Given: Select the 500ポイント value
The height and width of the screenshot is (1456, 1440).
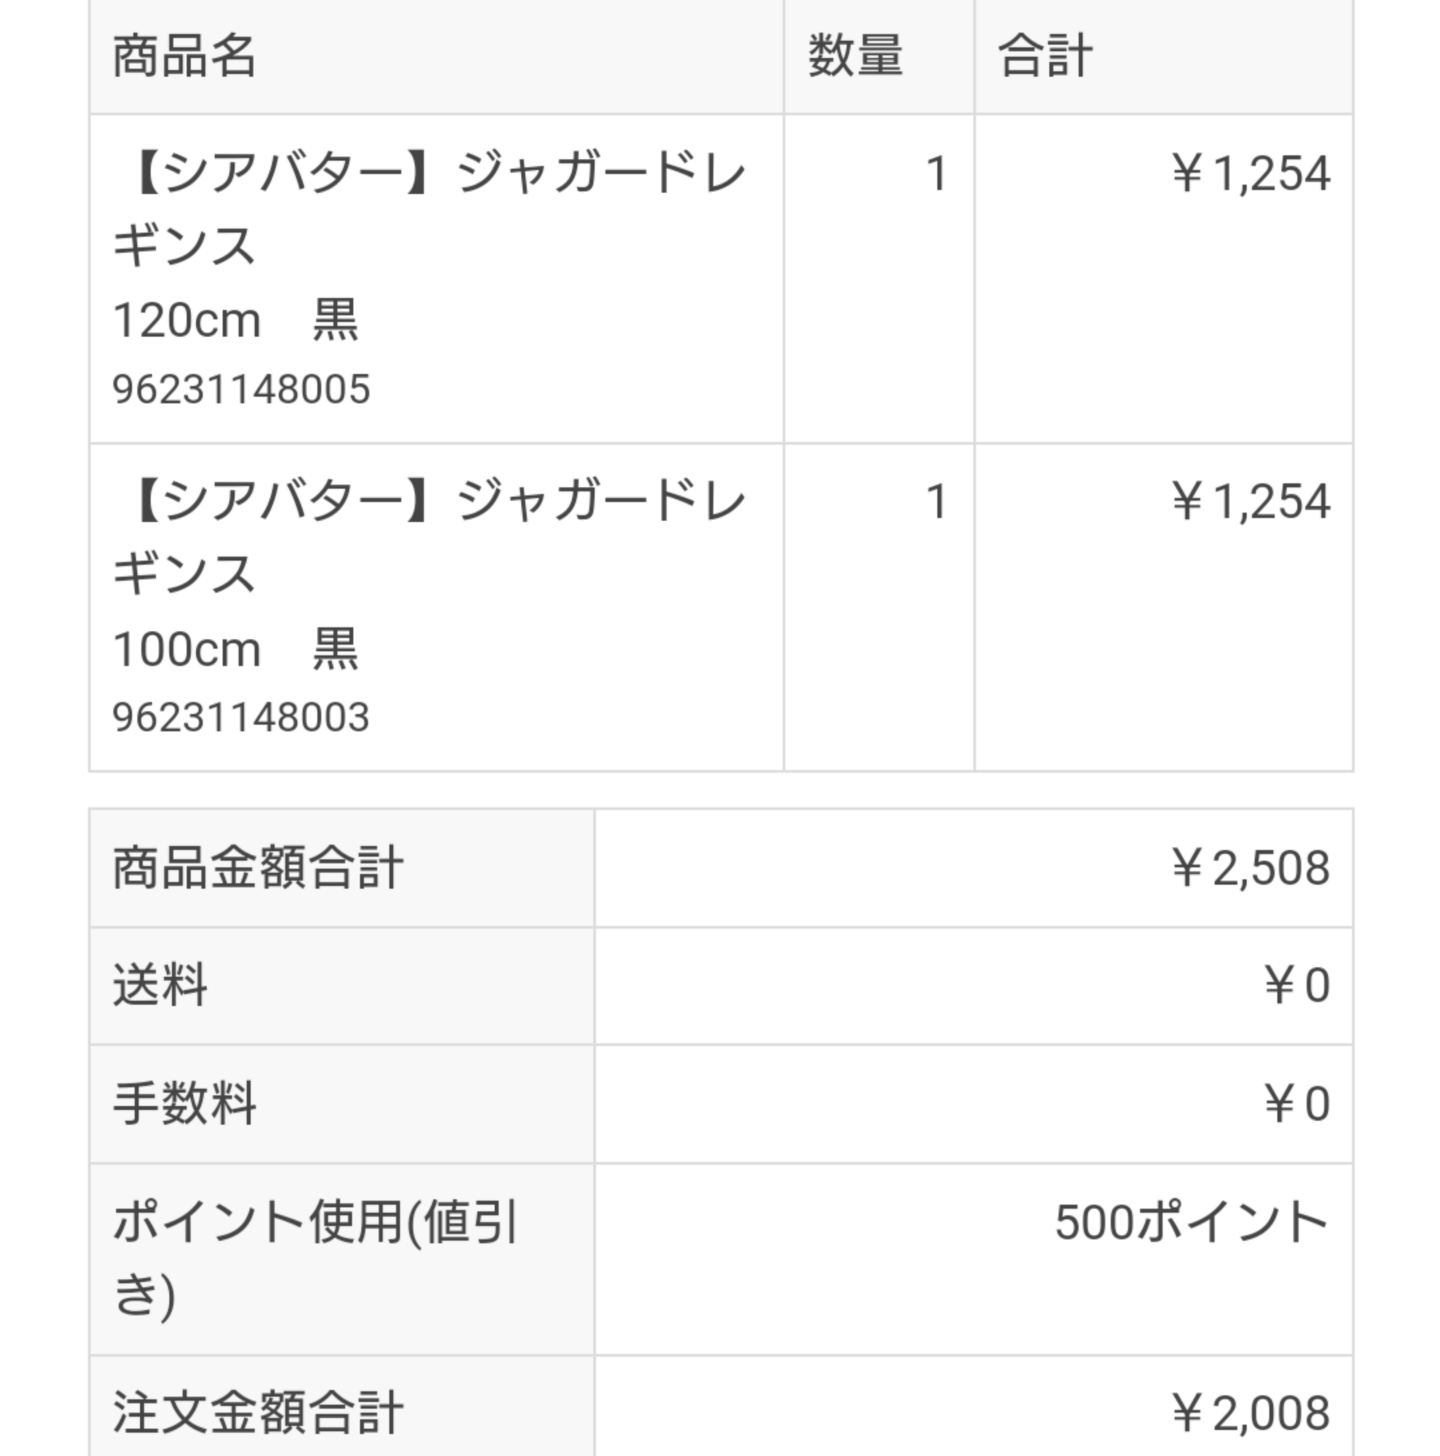Looking at the screenshot, I should 1192,1222.
